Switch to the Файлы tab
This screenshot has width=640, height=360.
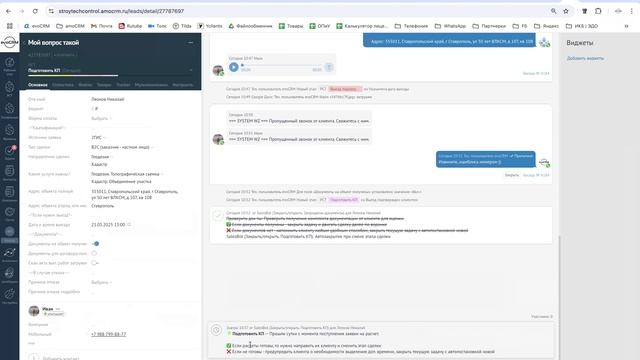pos(85,85)
